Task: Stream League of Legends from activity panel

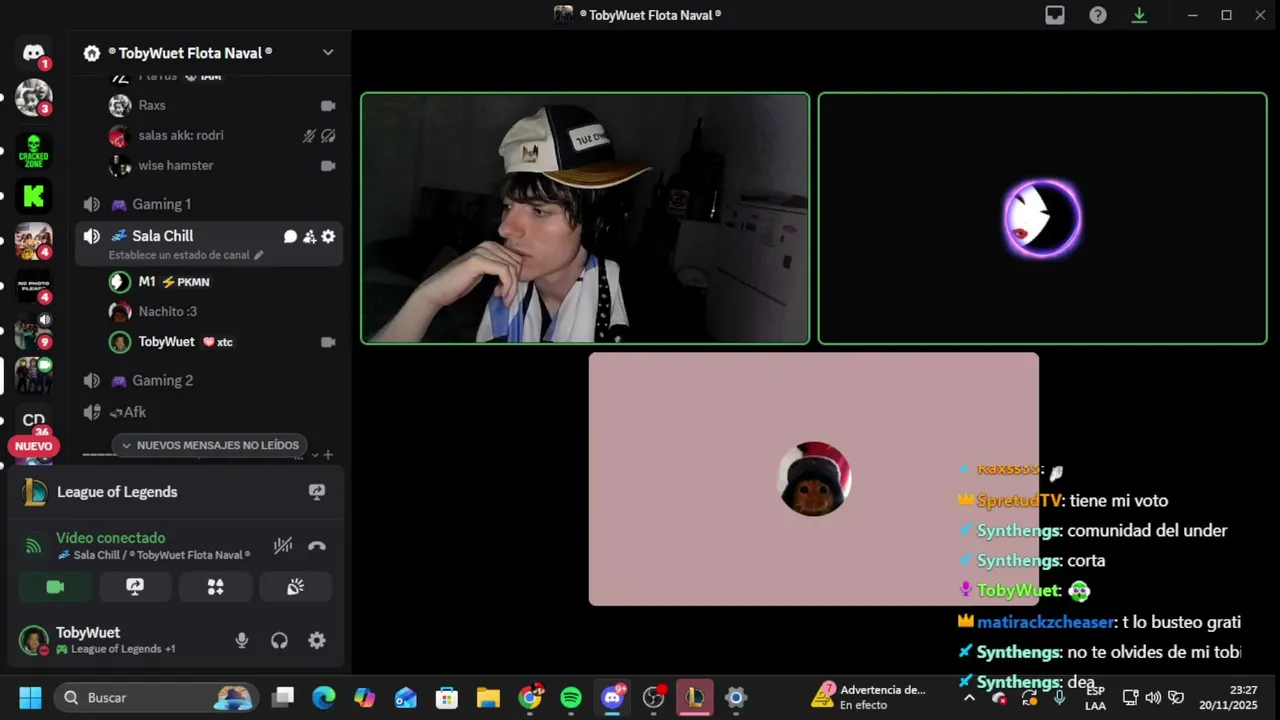Action: tap(317, 492)
